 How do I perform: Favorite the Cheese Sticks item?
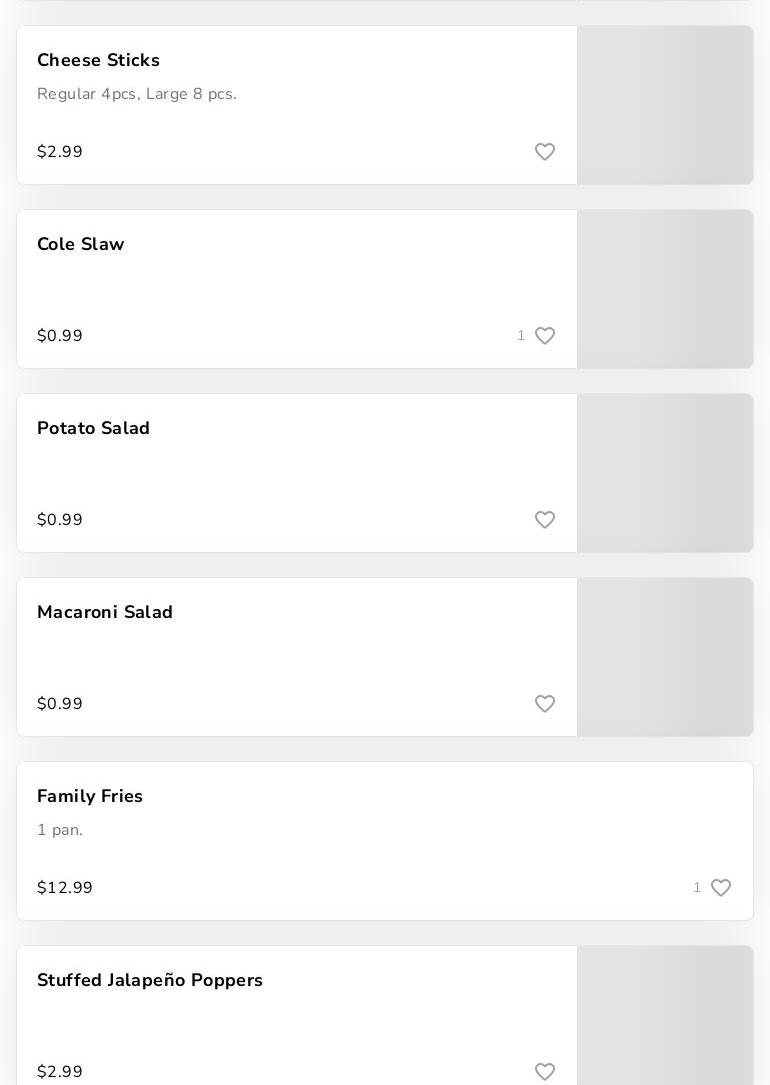[x=545, y=152]
